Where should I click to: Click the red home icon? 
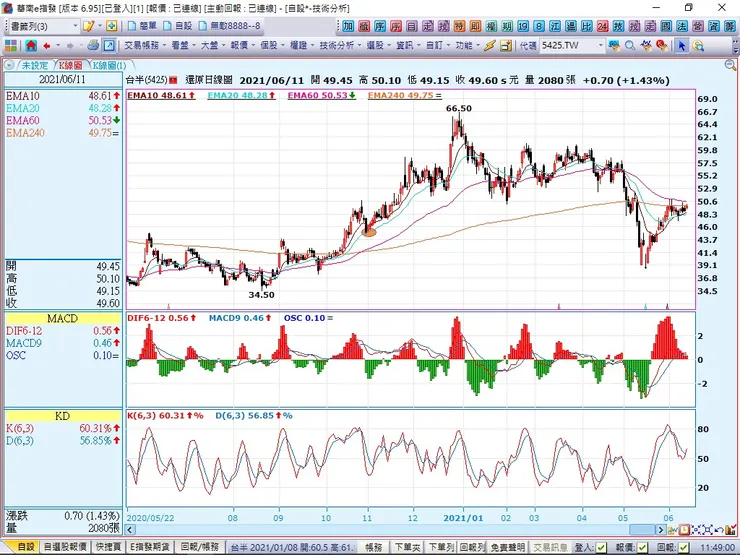[x=31, y=46]
